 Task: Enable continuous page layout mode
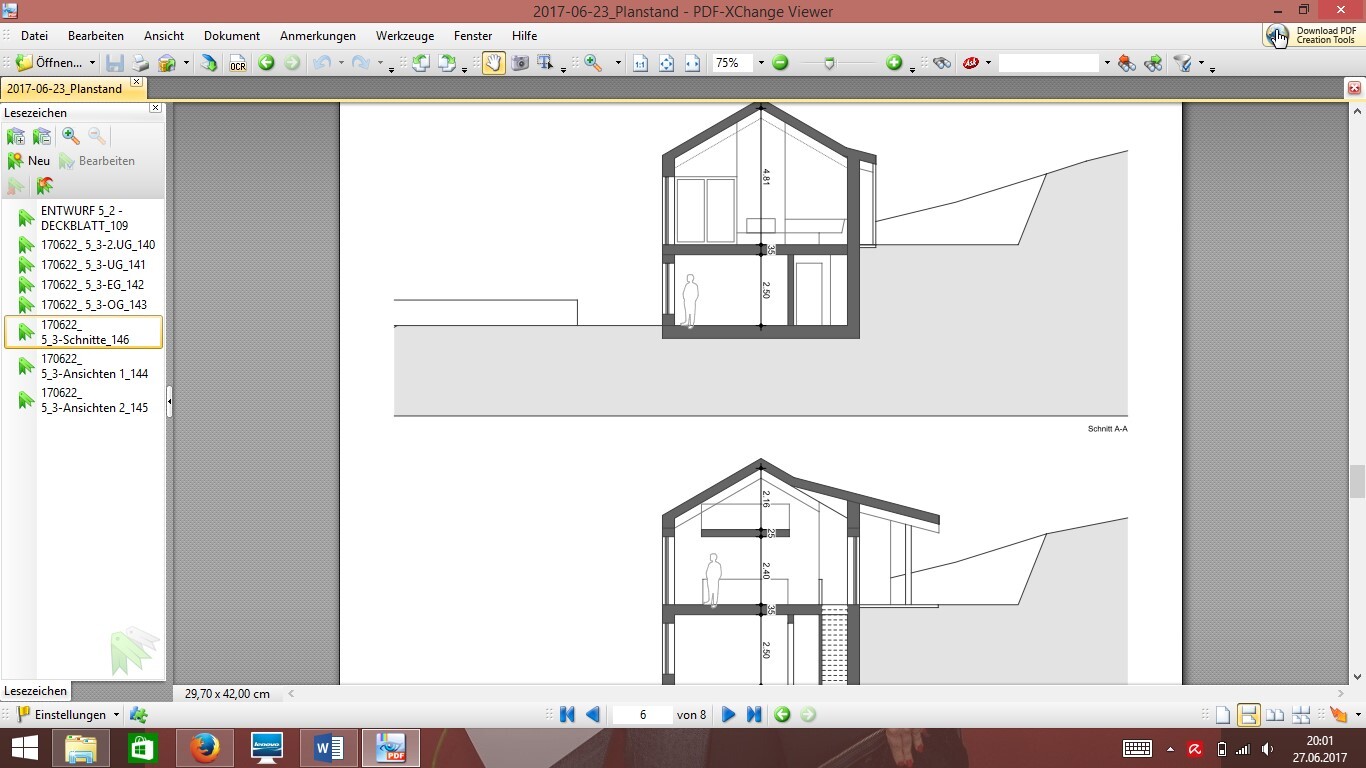[1248, 715]
